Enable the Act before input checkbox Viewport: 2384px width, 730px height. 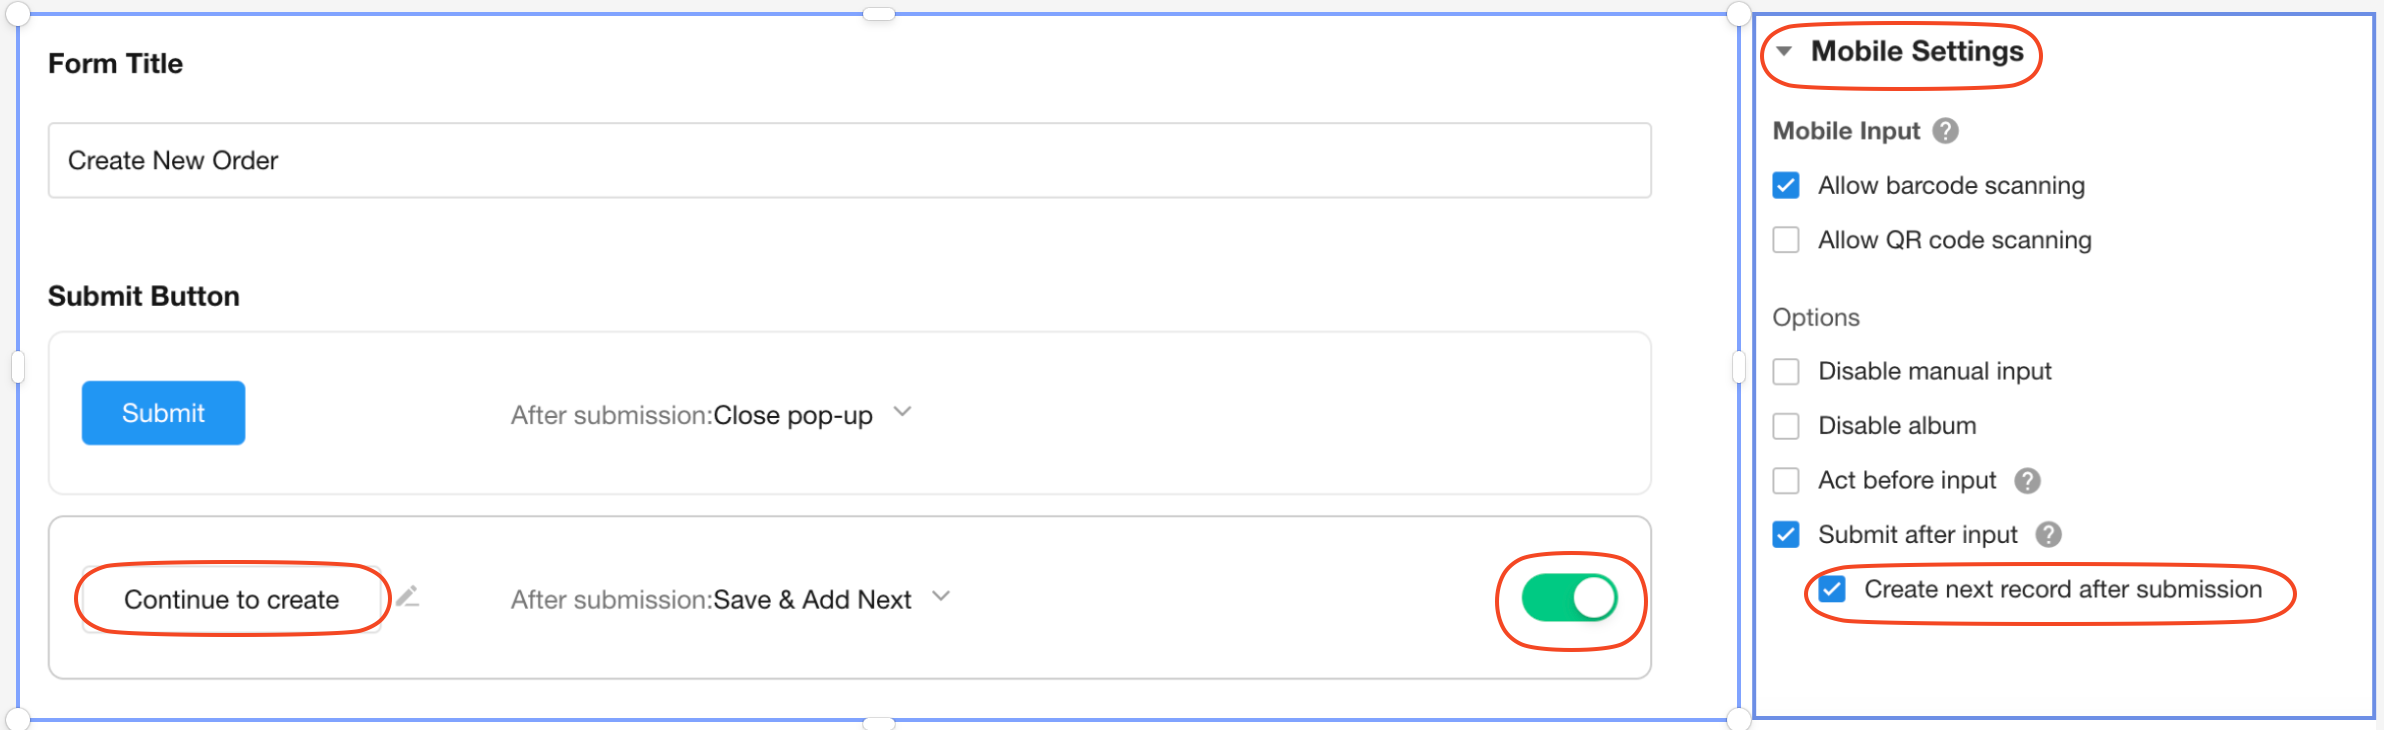(1786, 481)
